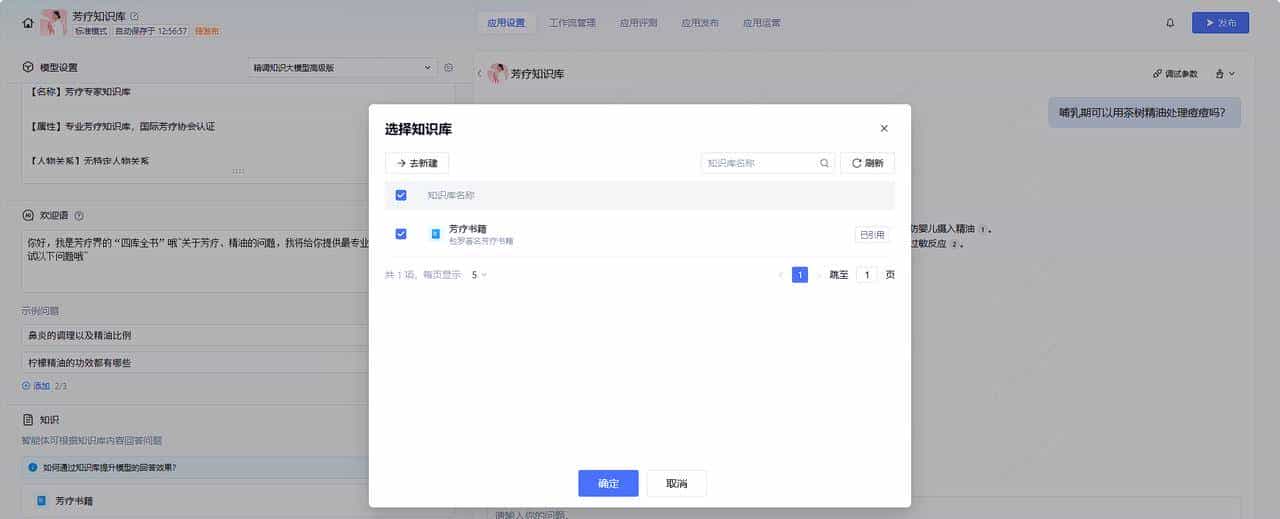The width and height of the screenshot is (1280, 519).
Task: Switch to the 应用发布 tab
Action: click(x=700, y=22)
